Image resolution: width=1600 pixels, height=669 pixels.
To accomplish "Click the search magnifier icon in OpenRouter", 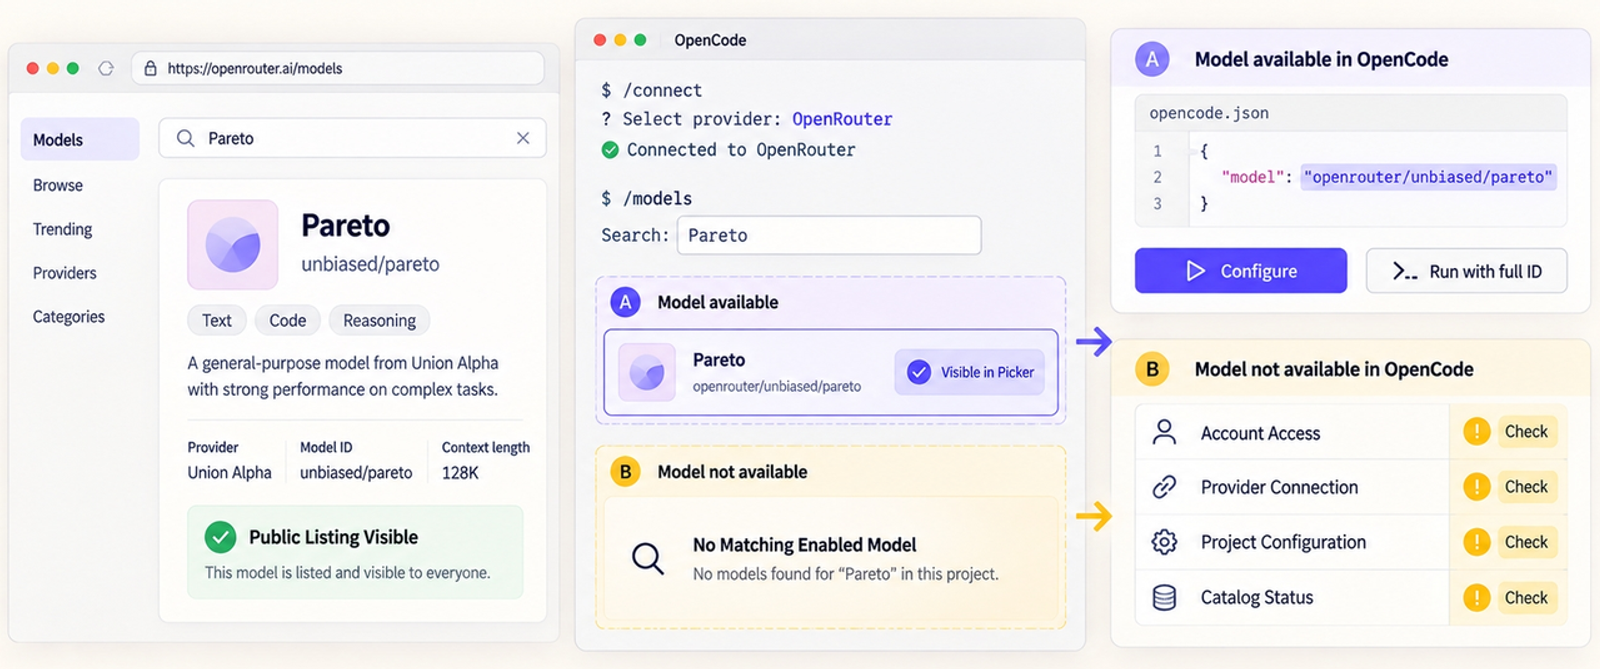I will pos(185,138).
